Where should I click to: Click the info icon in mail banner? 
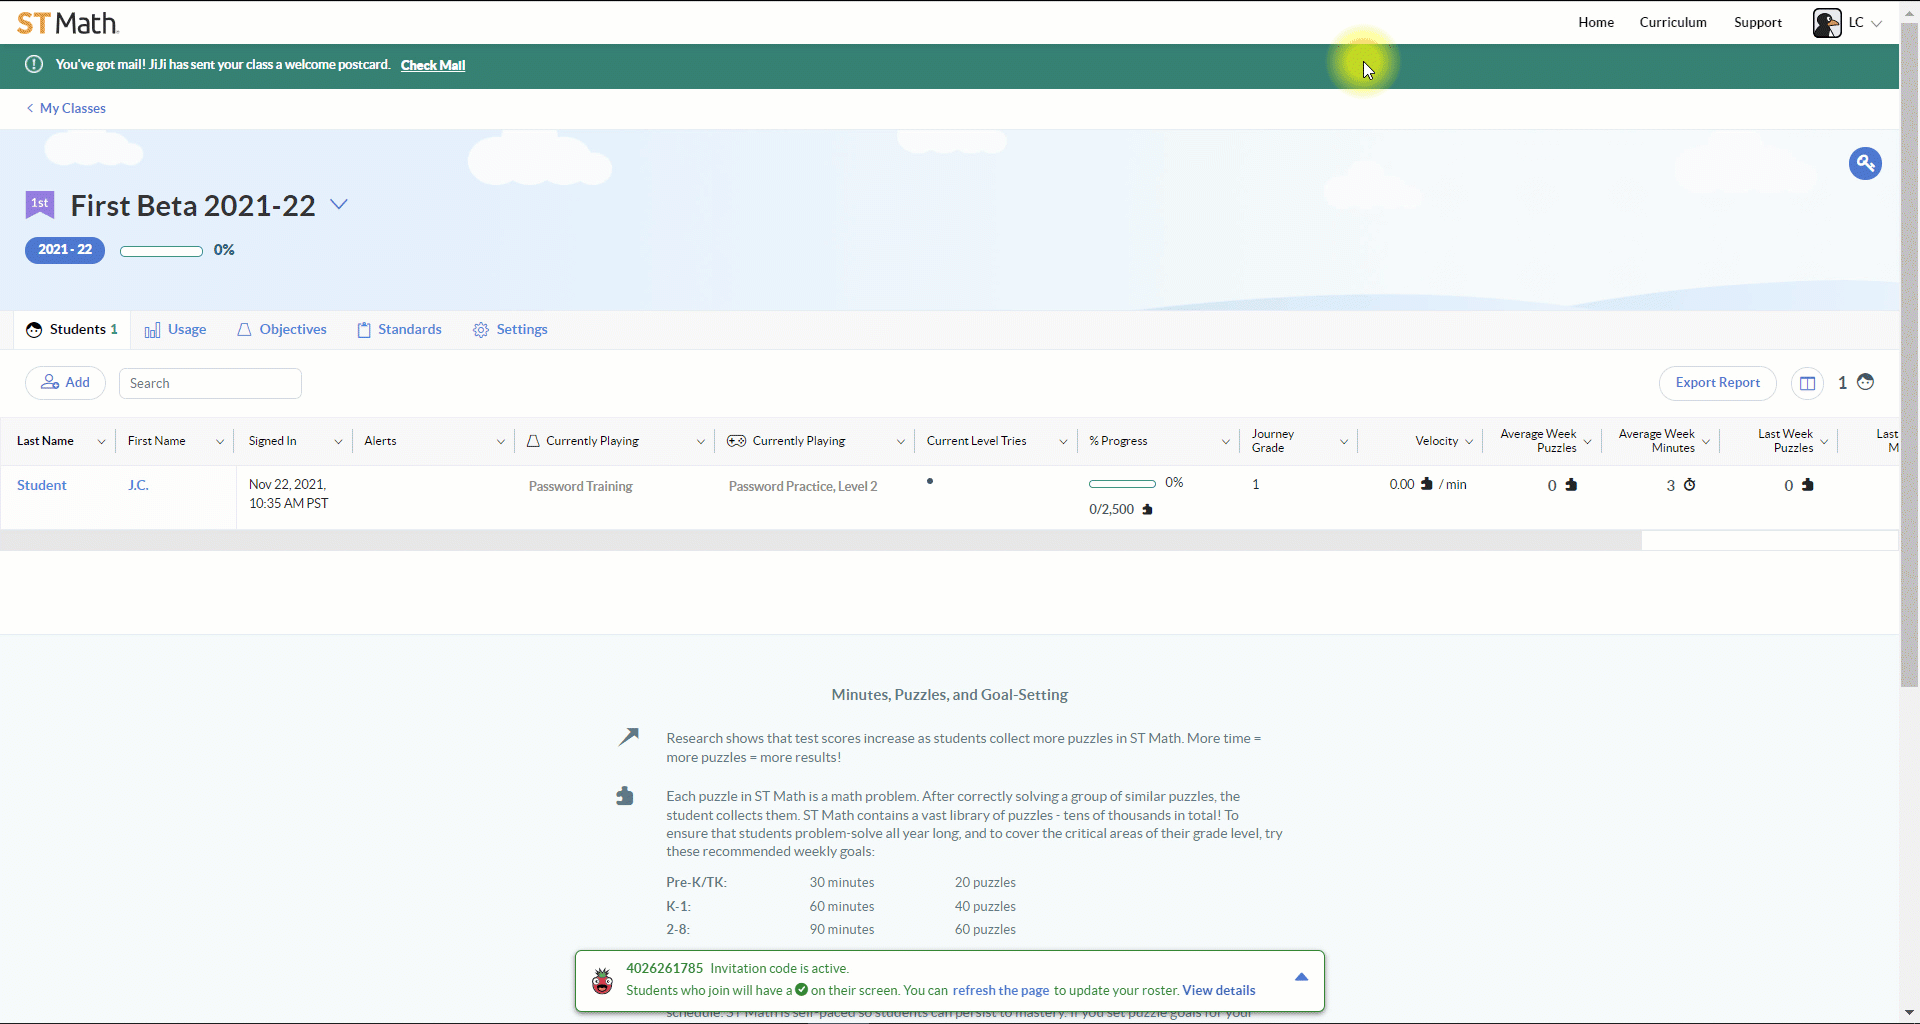click(34, 65)
